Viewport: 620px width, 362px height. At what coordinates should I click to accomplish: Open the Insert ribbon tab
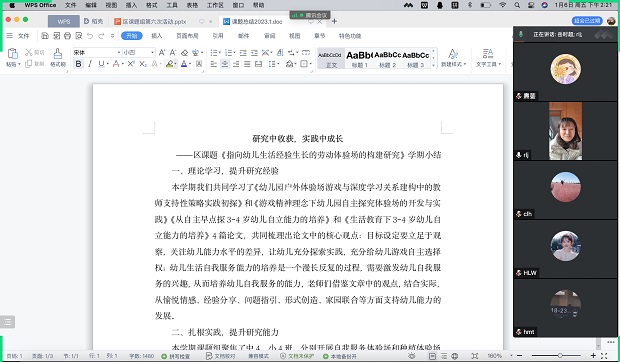(x=157, y=36)
